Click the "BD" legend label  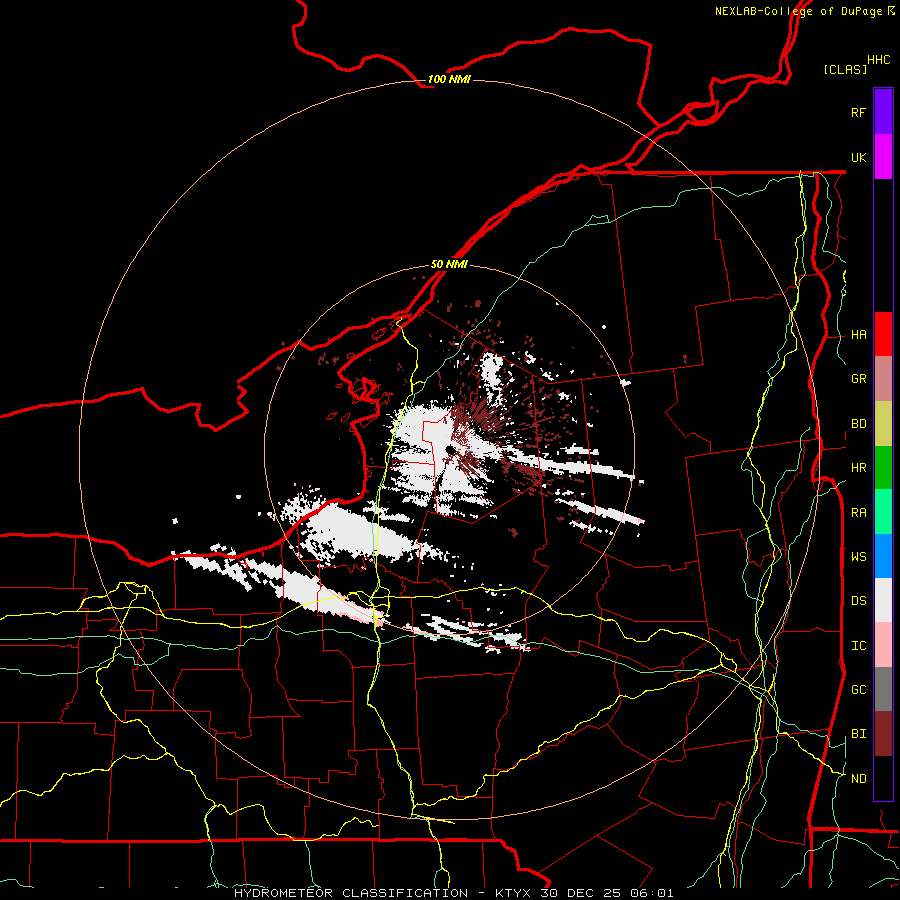[858, 424]
